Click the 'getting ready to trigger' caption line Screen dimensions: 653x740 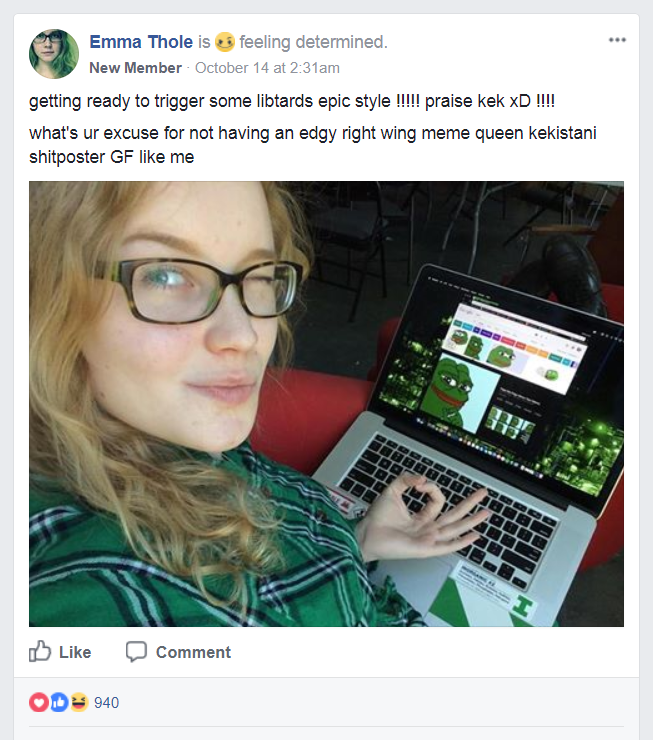click(292, 101)
